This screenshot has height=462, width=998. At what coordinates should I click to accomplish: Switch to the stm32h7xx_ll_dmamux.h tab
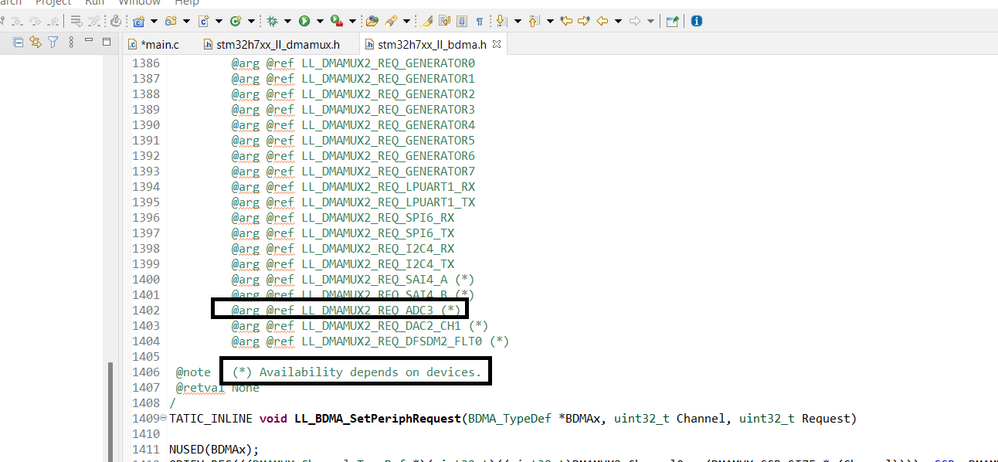272,45
